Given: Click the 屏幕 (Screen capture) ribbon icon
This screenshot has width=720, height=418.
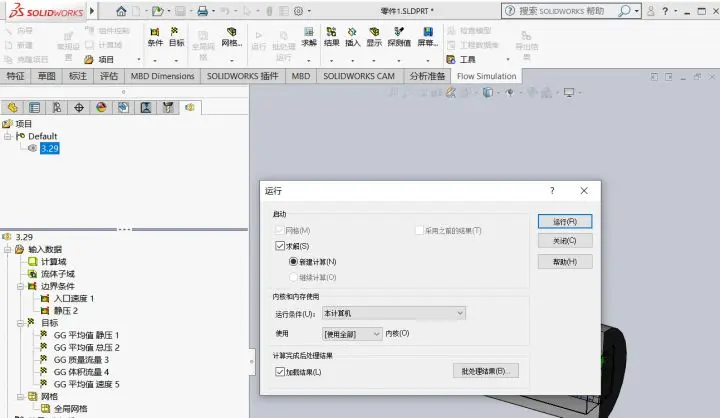Looking at the screenshot, I should pos(428,36).
